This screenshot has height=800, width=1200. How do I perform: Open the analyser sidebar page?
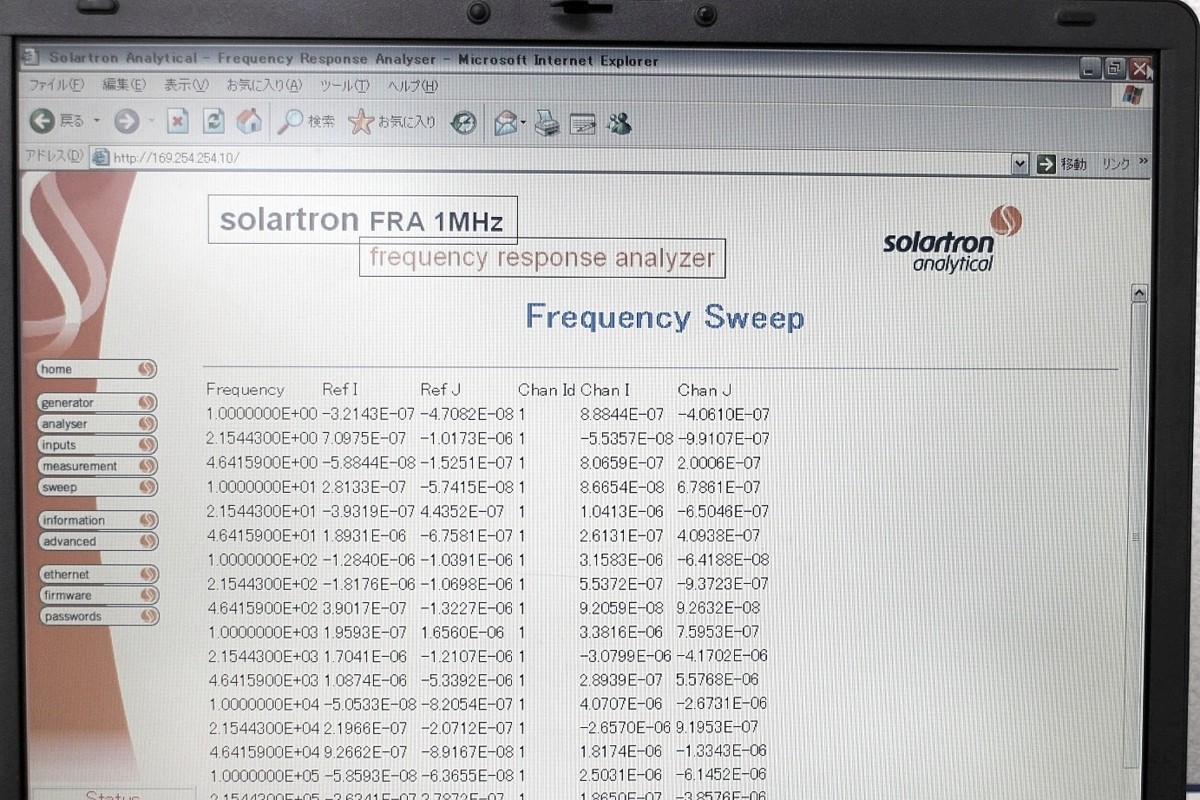point(97,424)
